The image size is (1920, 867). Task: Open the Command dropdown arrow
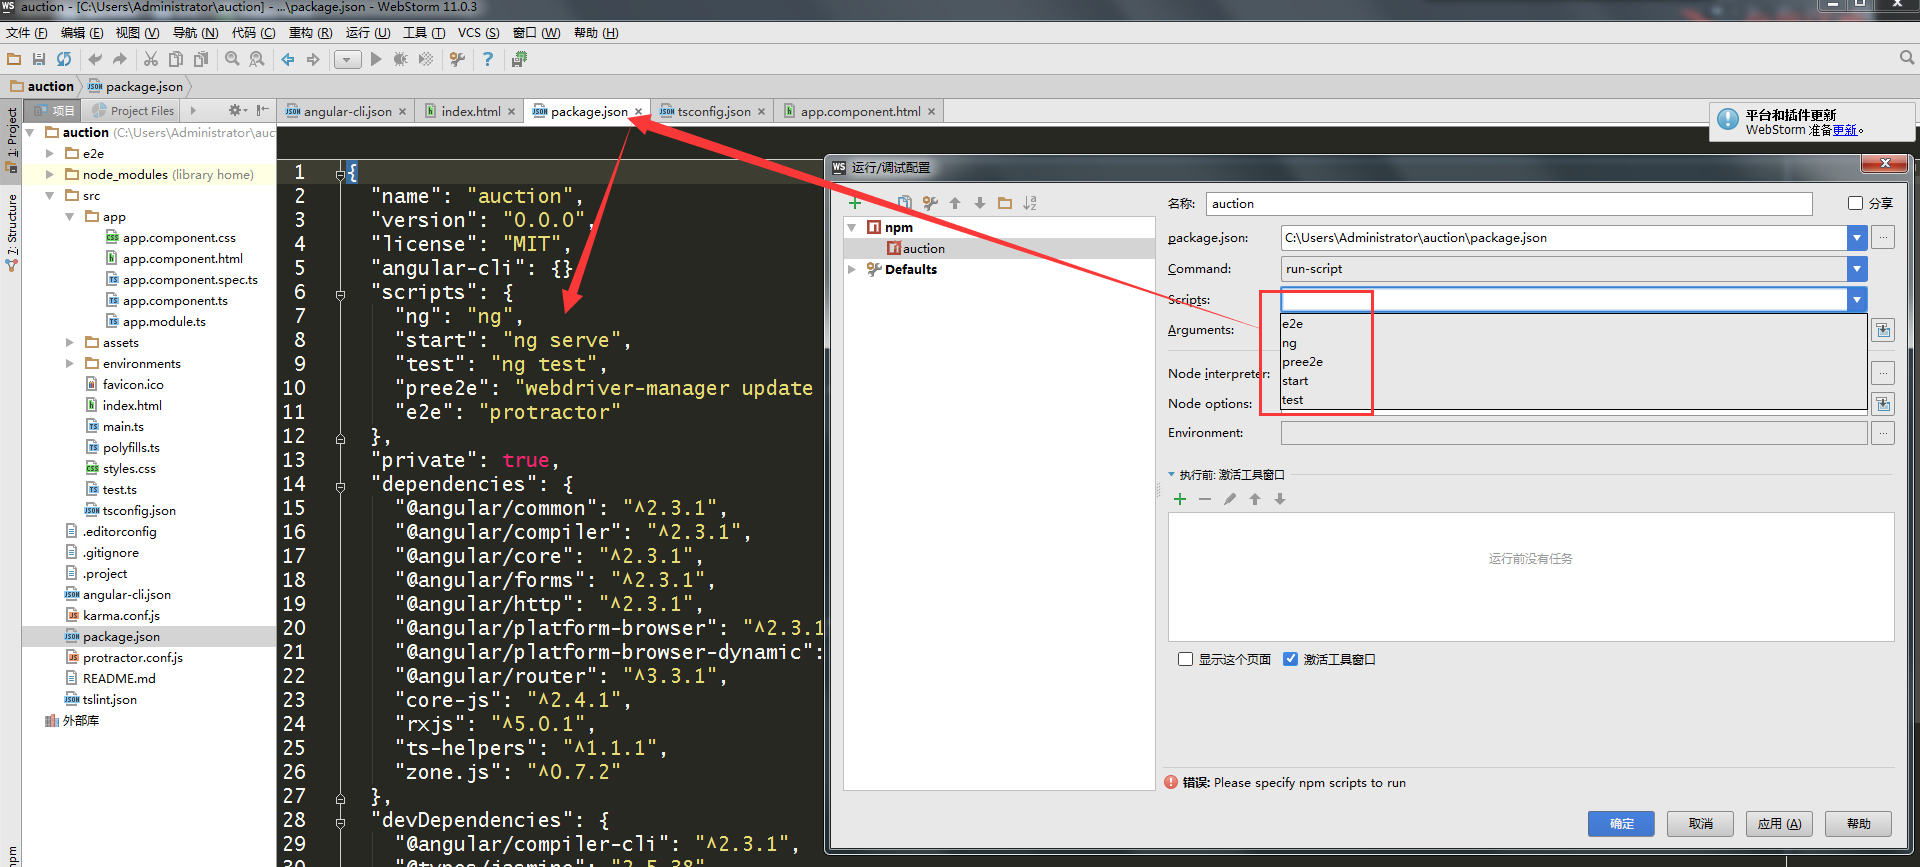click(1857, 269)
